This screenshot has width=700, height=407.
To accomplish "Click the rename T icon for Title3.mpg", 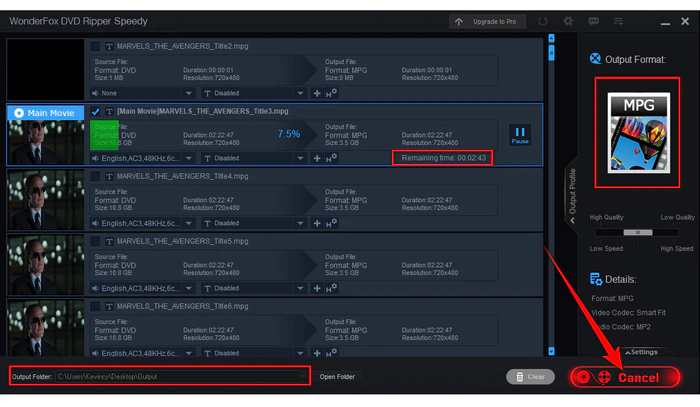I will point(109,111).
